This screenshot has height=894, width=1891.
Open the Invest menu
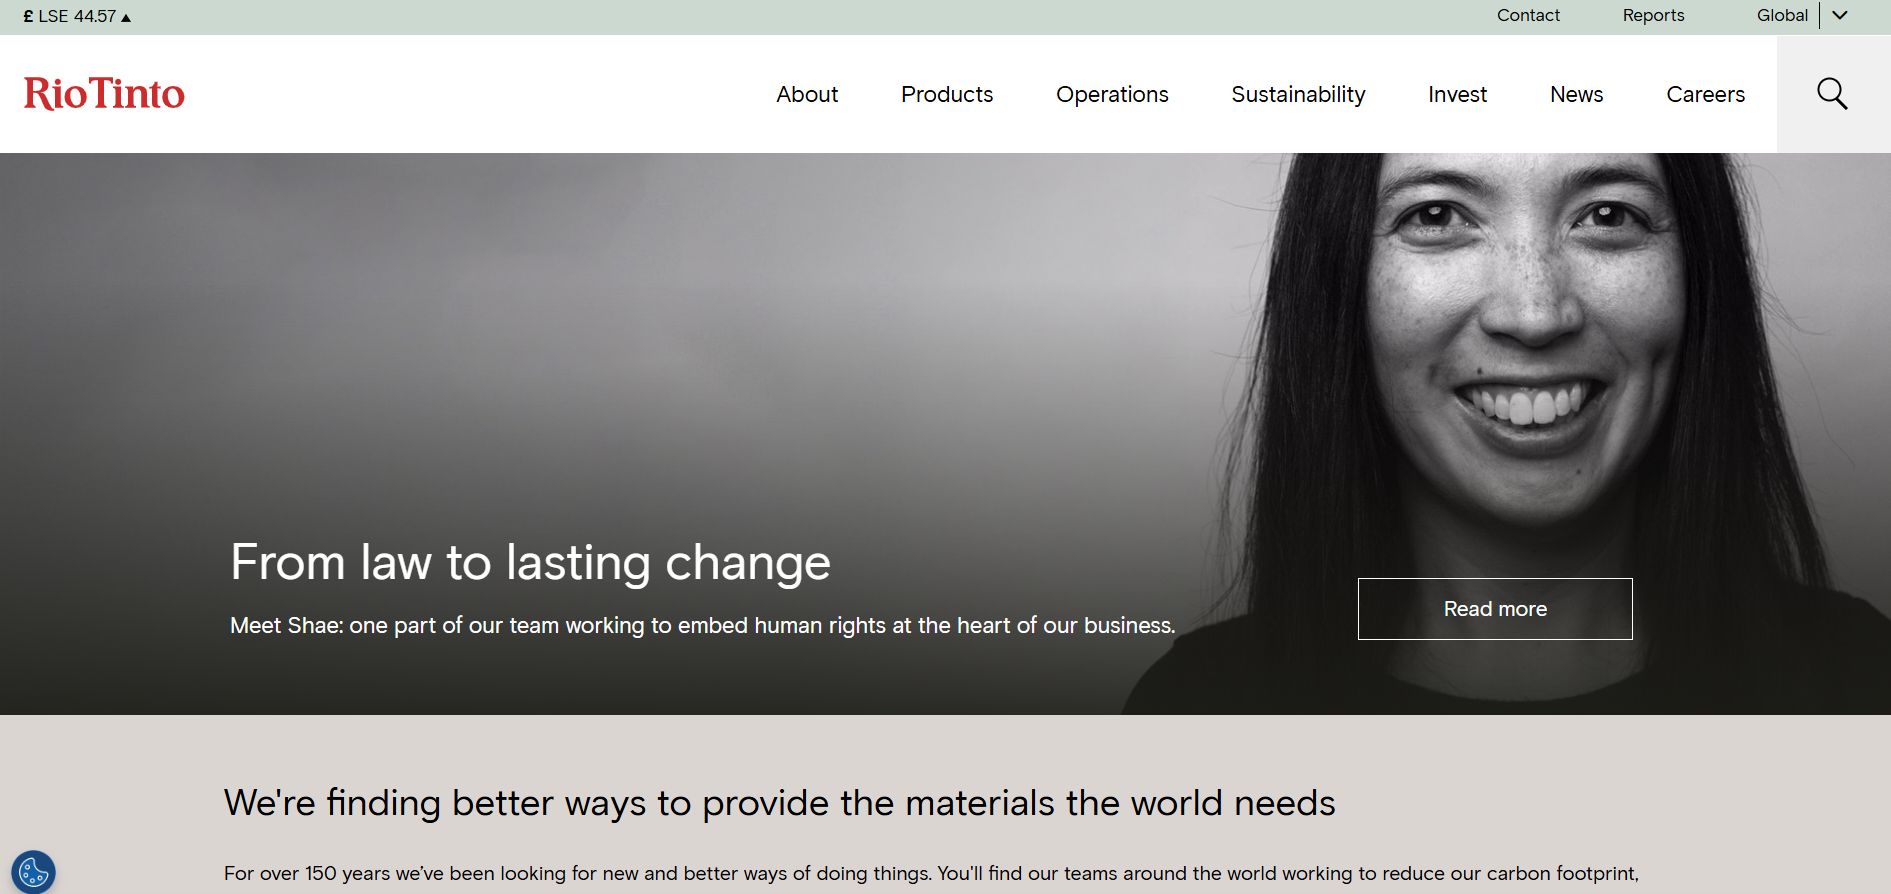pos(1457,94)
